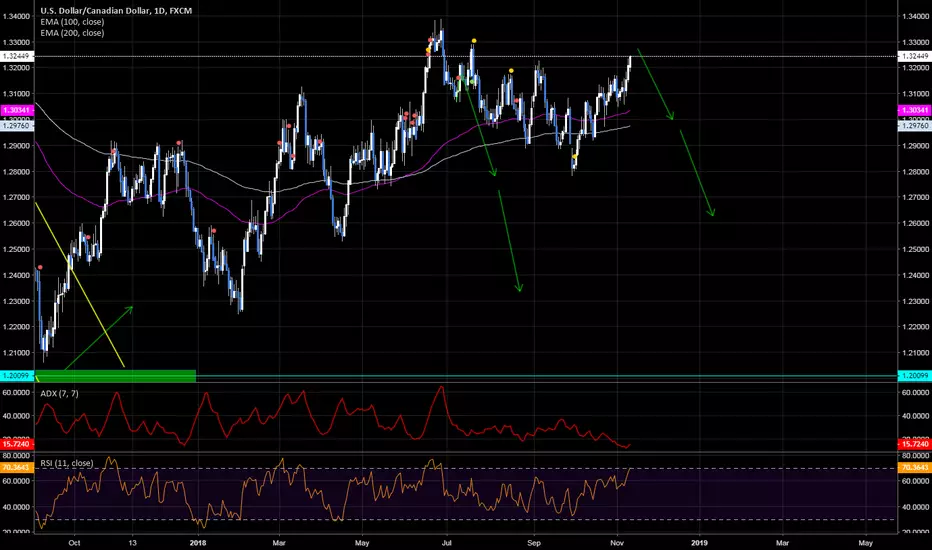Select the green rectangle at the 1.20099 level
Screen dimensions: 932x550
point(115,375)
